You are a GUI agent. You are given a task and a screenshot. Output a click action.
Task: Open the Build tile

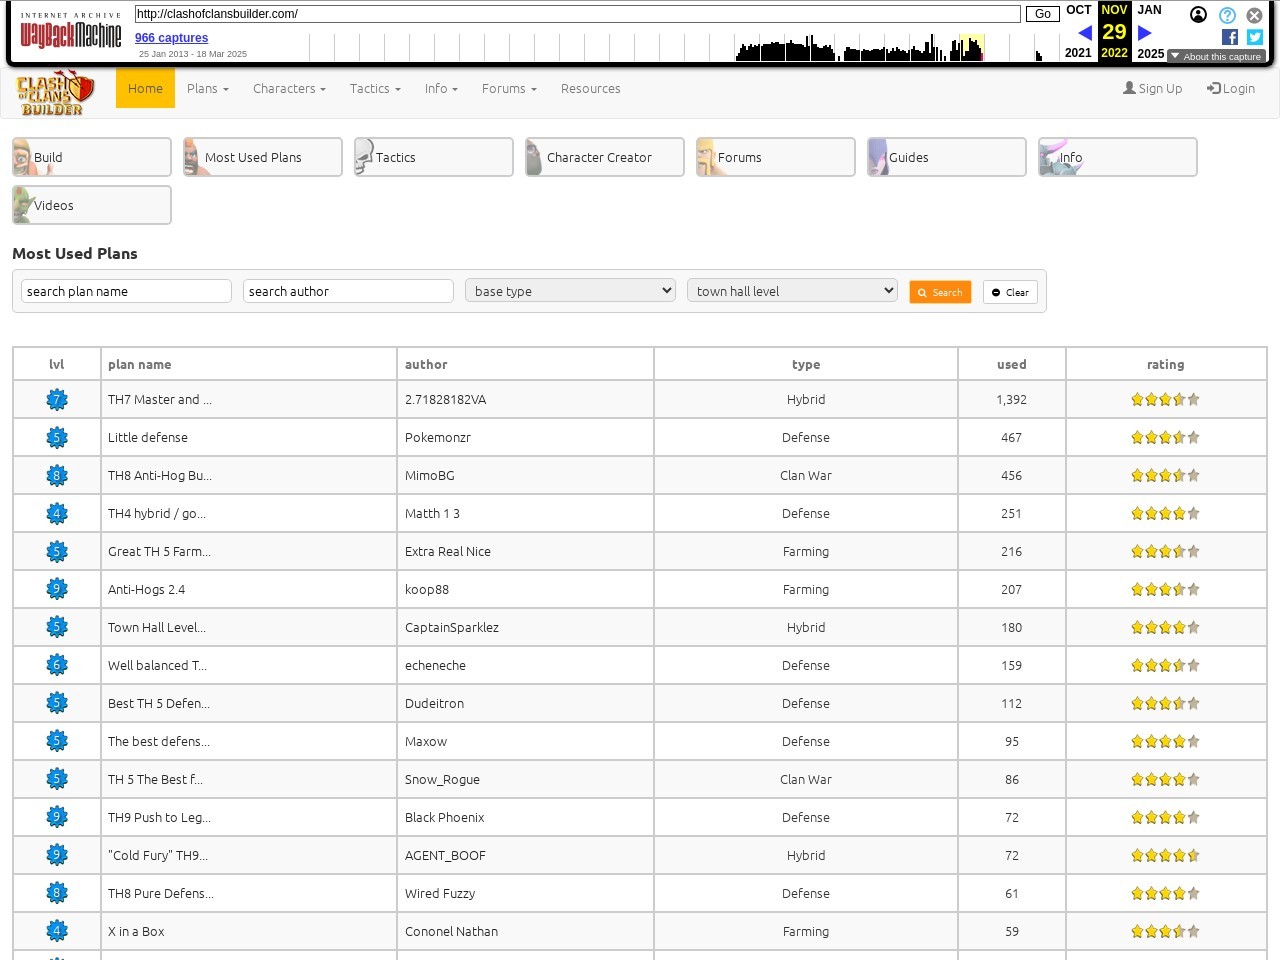pos(92,157)
